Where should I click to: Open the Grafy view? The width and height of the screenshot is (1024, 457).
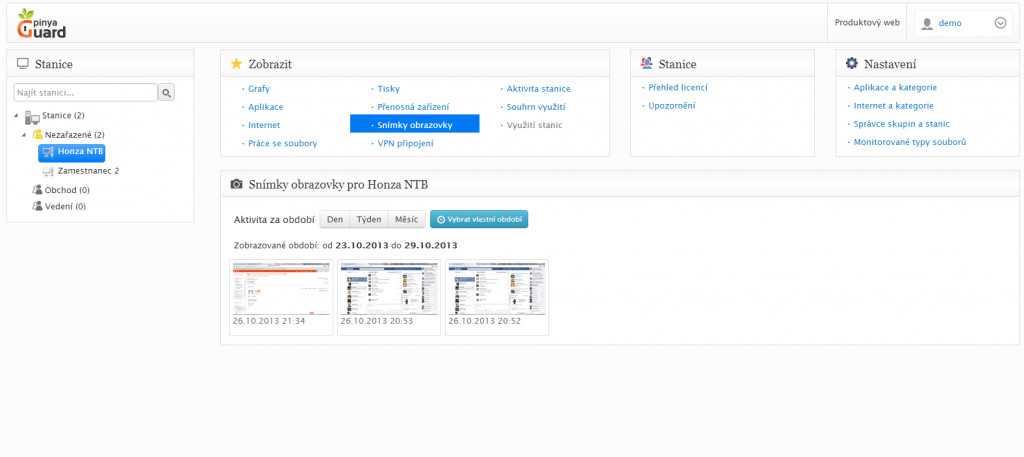pyautogui.click(x=259, y=89)
